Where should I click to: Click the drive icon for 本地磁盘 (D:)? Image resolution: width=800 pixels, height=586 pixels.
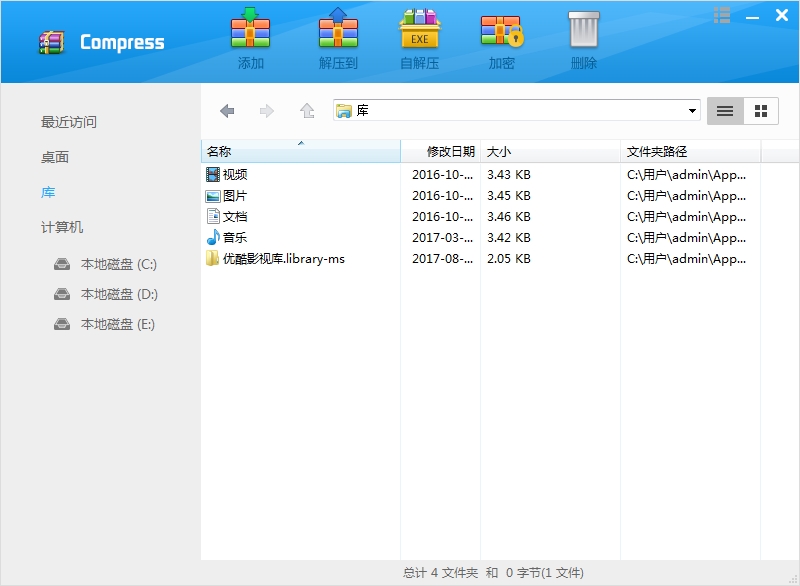62,294
